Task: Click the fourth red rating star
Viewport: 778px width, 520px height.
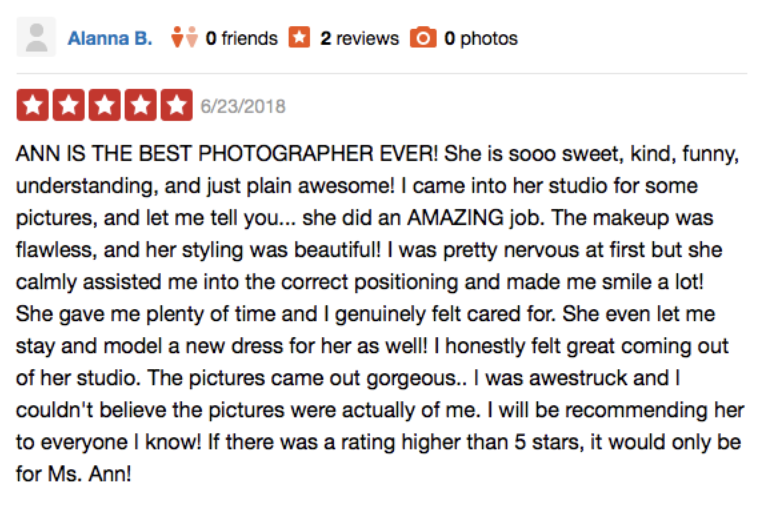Action: 140,105
